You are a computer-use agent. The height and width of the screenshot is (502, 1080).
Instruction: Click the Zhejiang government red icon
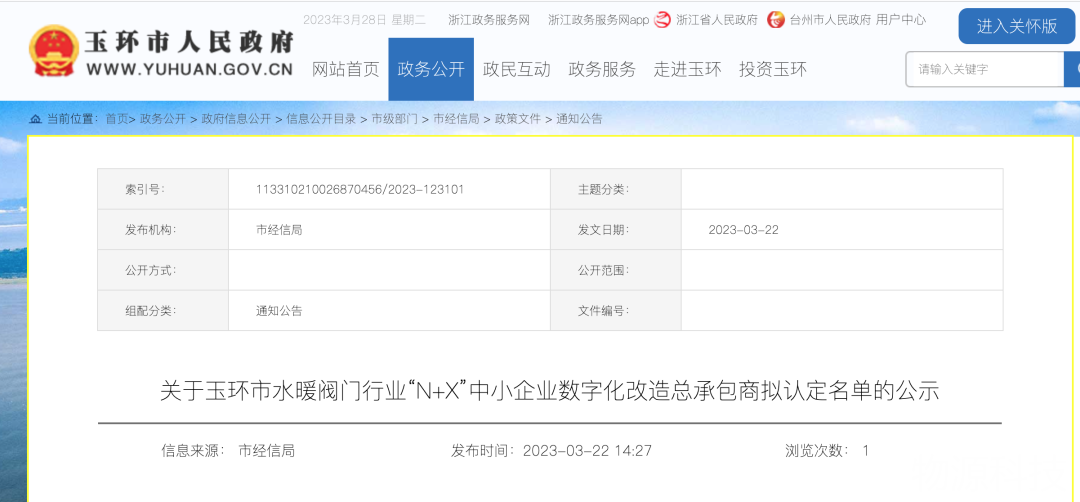[x=662, y=20]
